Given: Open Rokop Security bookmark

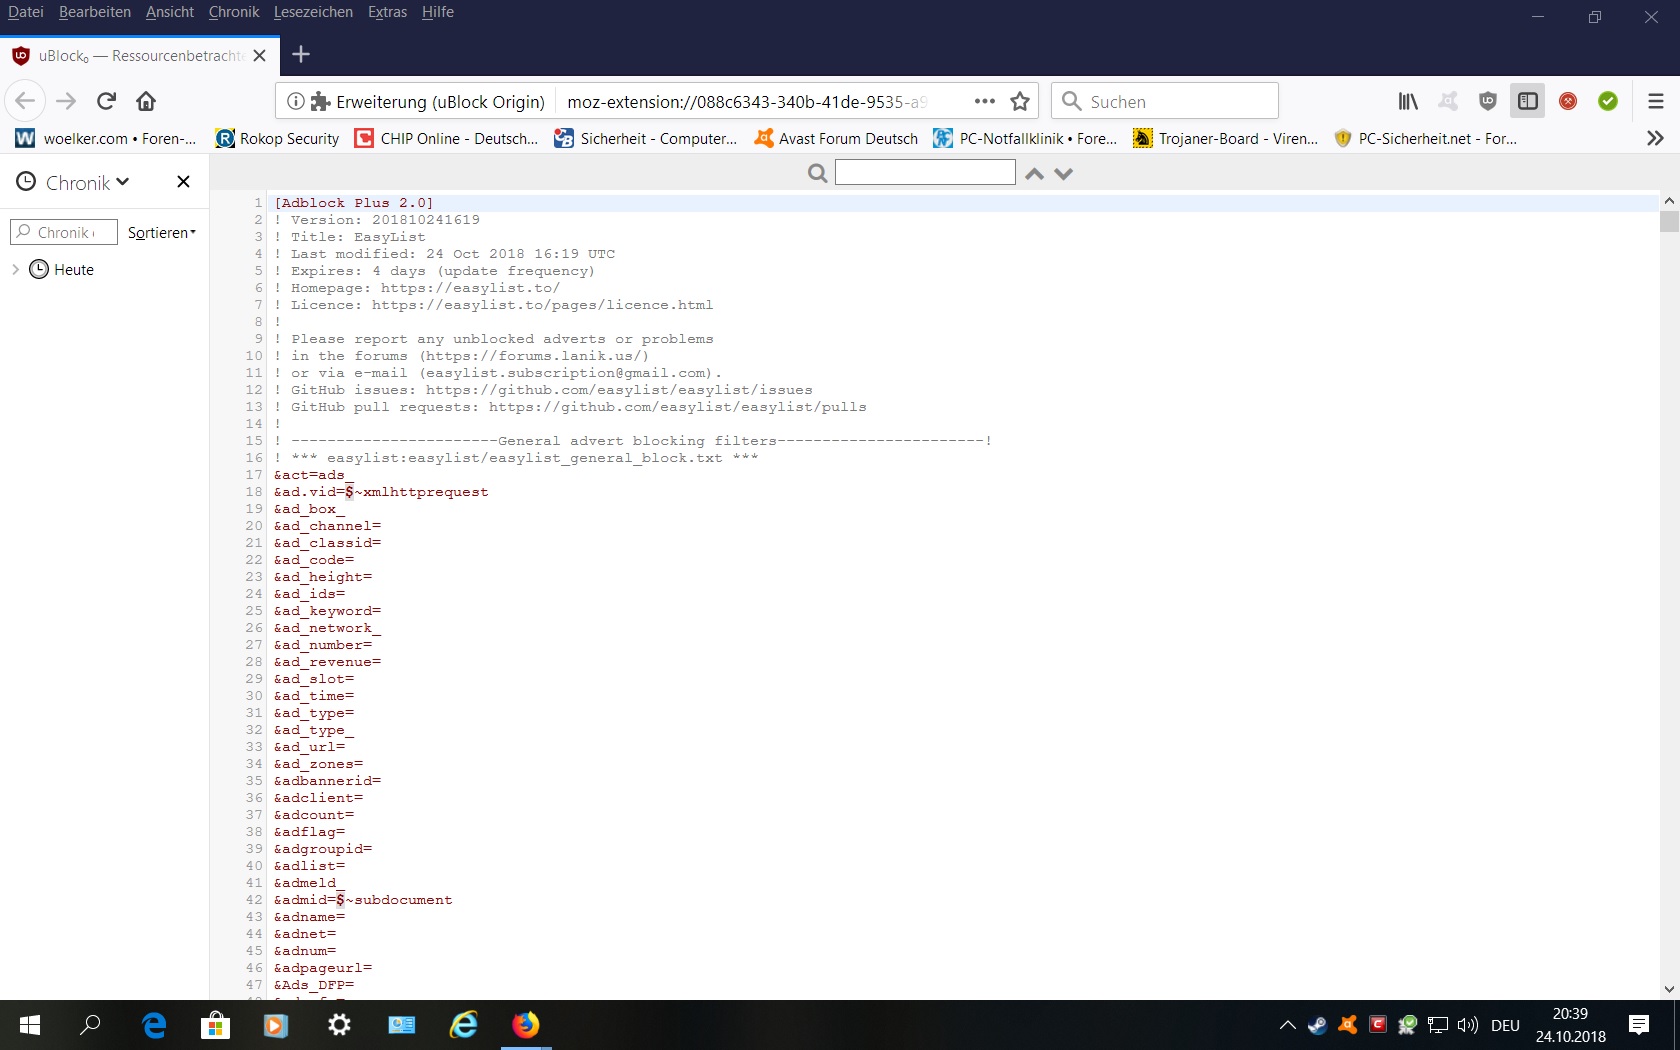Looking at the screenshot, I should tap(278, 138).
